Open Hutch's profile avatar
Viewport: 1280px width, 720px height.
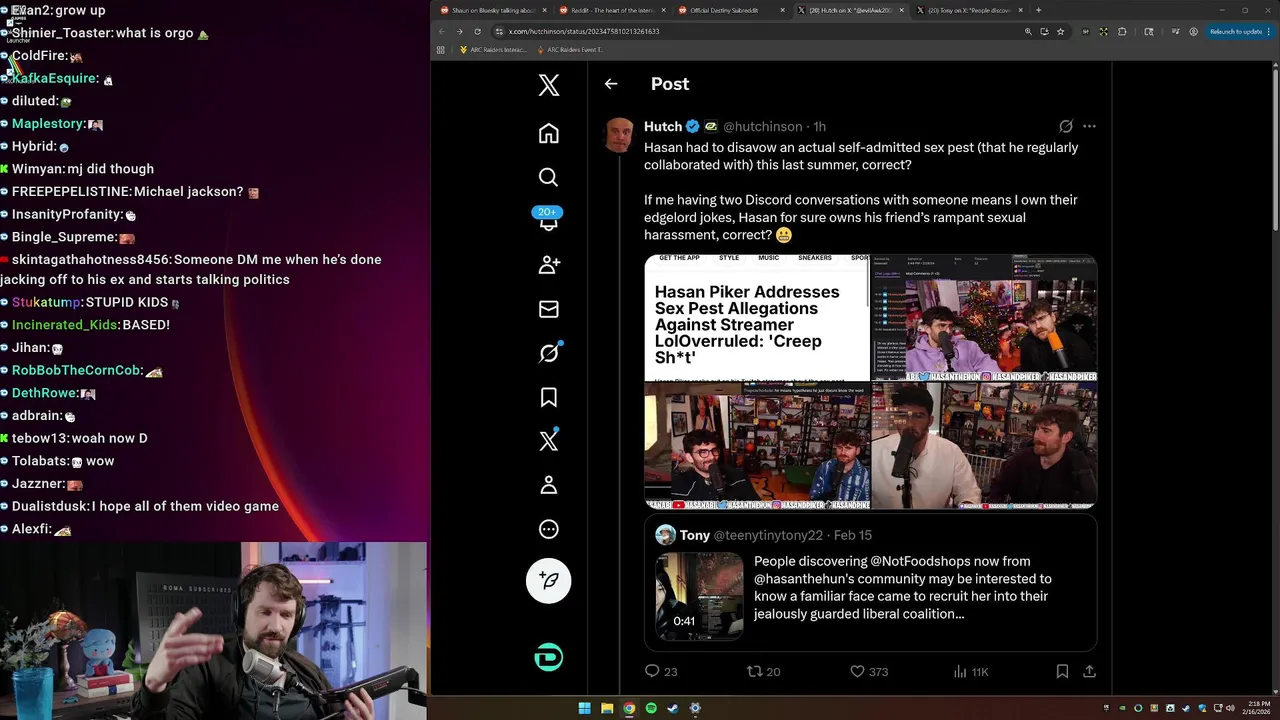(x=619, y=134)
